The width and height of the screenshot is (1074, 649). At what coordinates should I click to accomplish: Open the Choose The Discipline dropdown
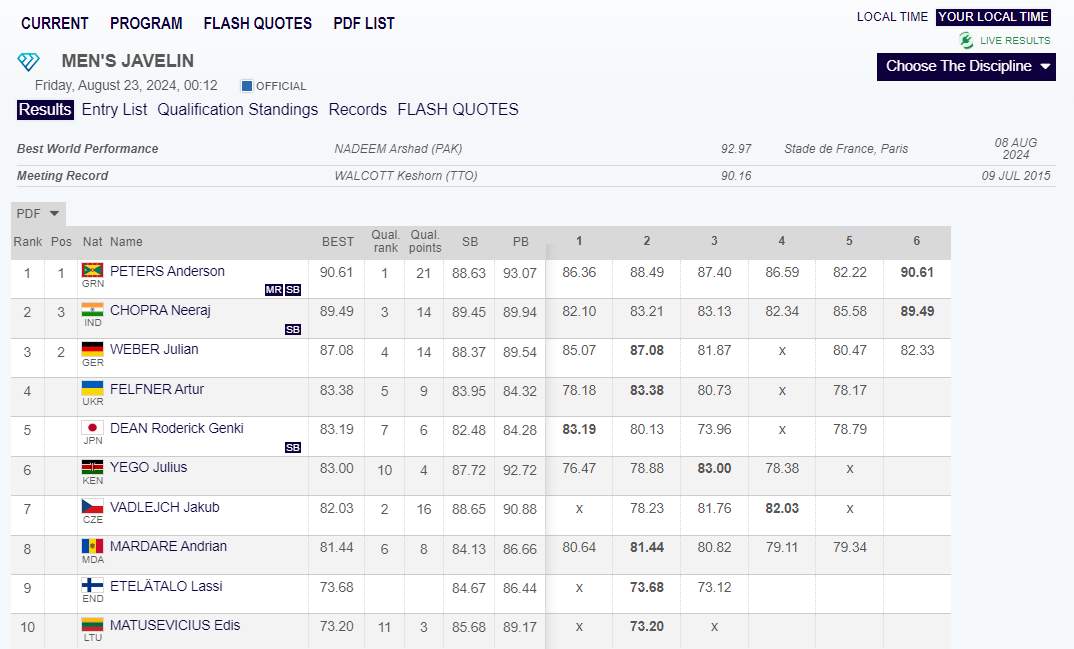coord(966,66)
